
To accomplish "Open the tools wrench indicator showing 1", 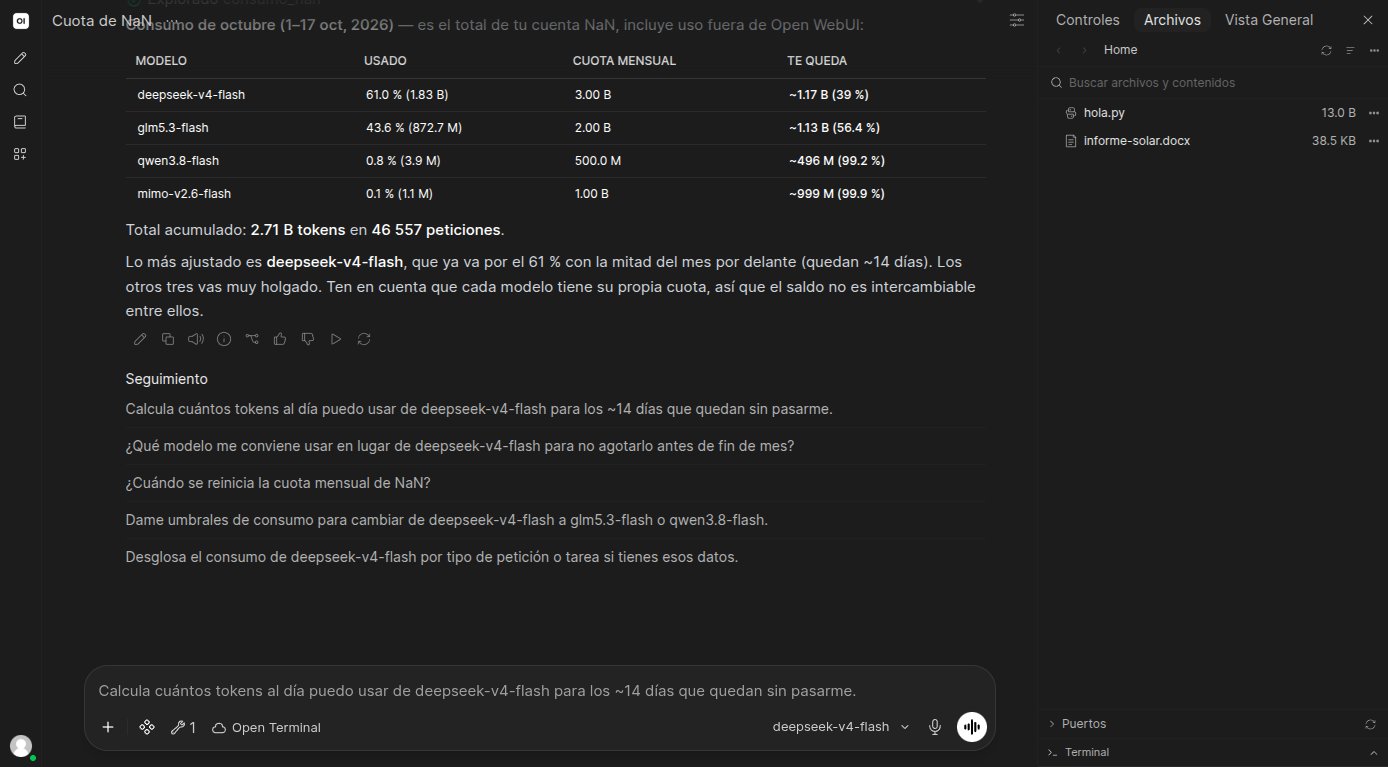I will pyautogui.click(x=183, y=727).
